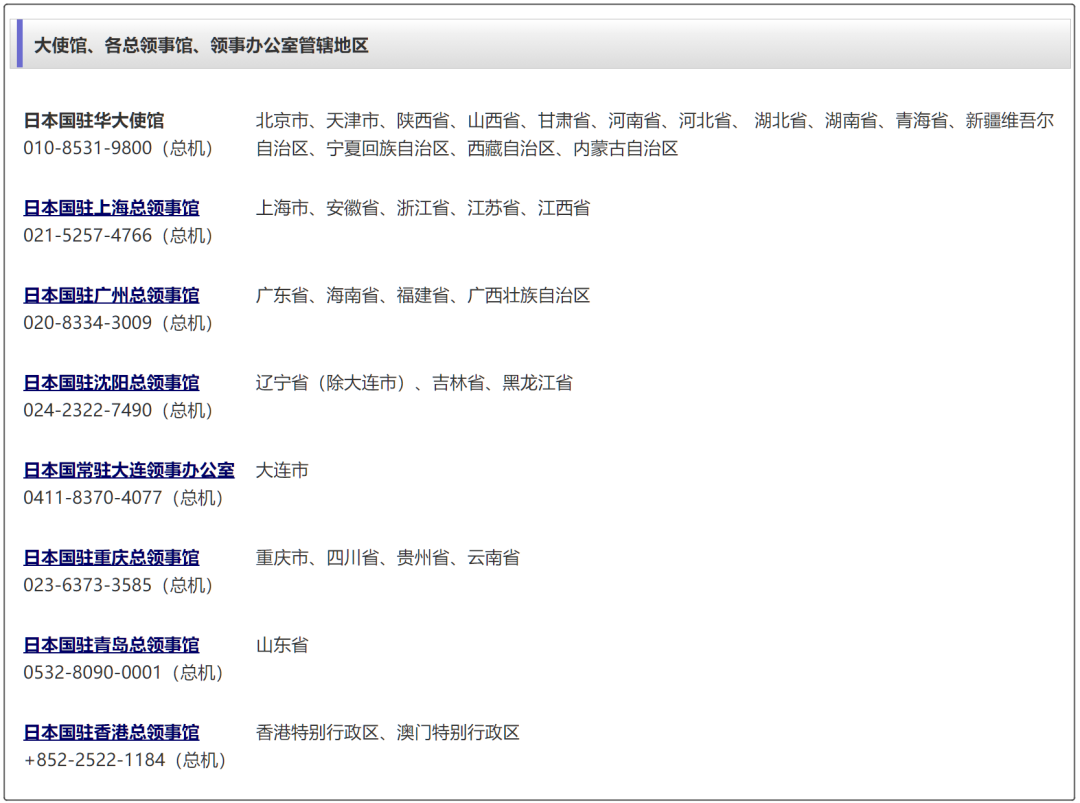This screenshot has height=803, width=1080.
Task: Click the 香港特别行政区、澳门特别行政区 jurisdiction text
Action: tap(388, 732)
